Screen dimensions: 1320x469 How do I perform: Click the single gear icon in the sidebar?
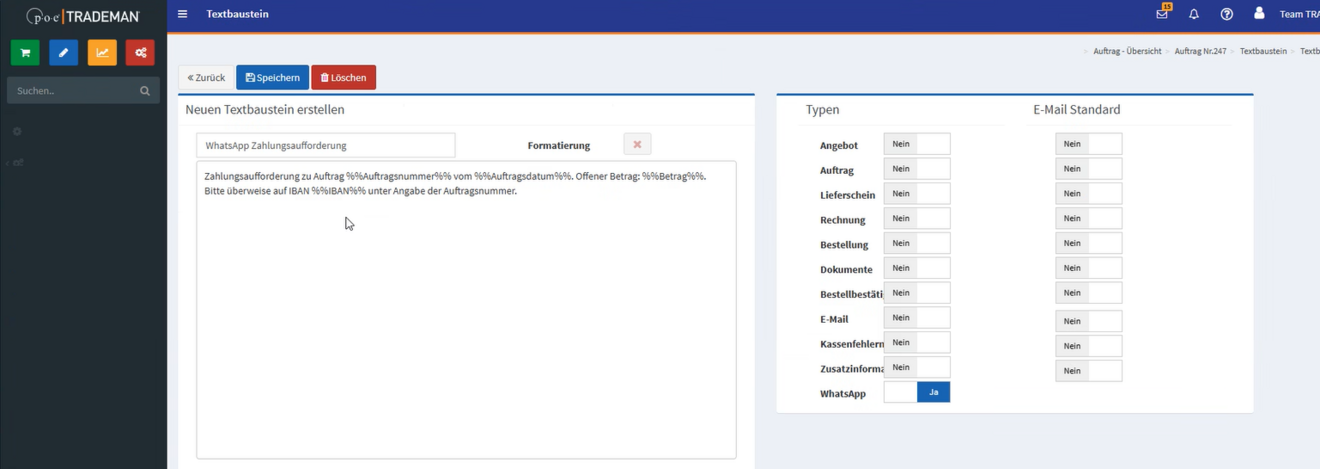tap(17, 131)
